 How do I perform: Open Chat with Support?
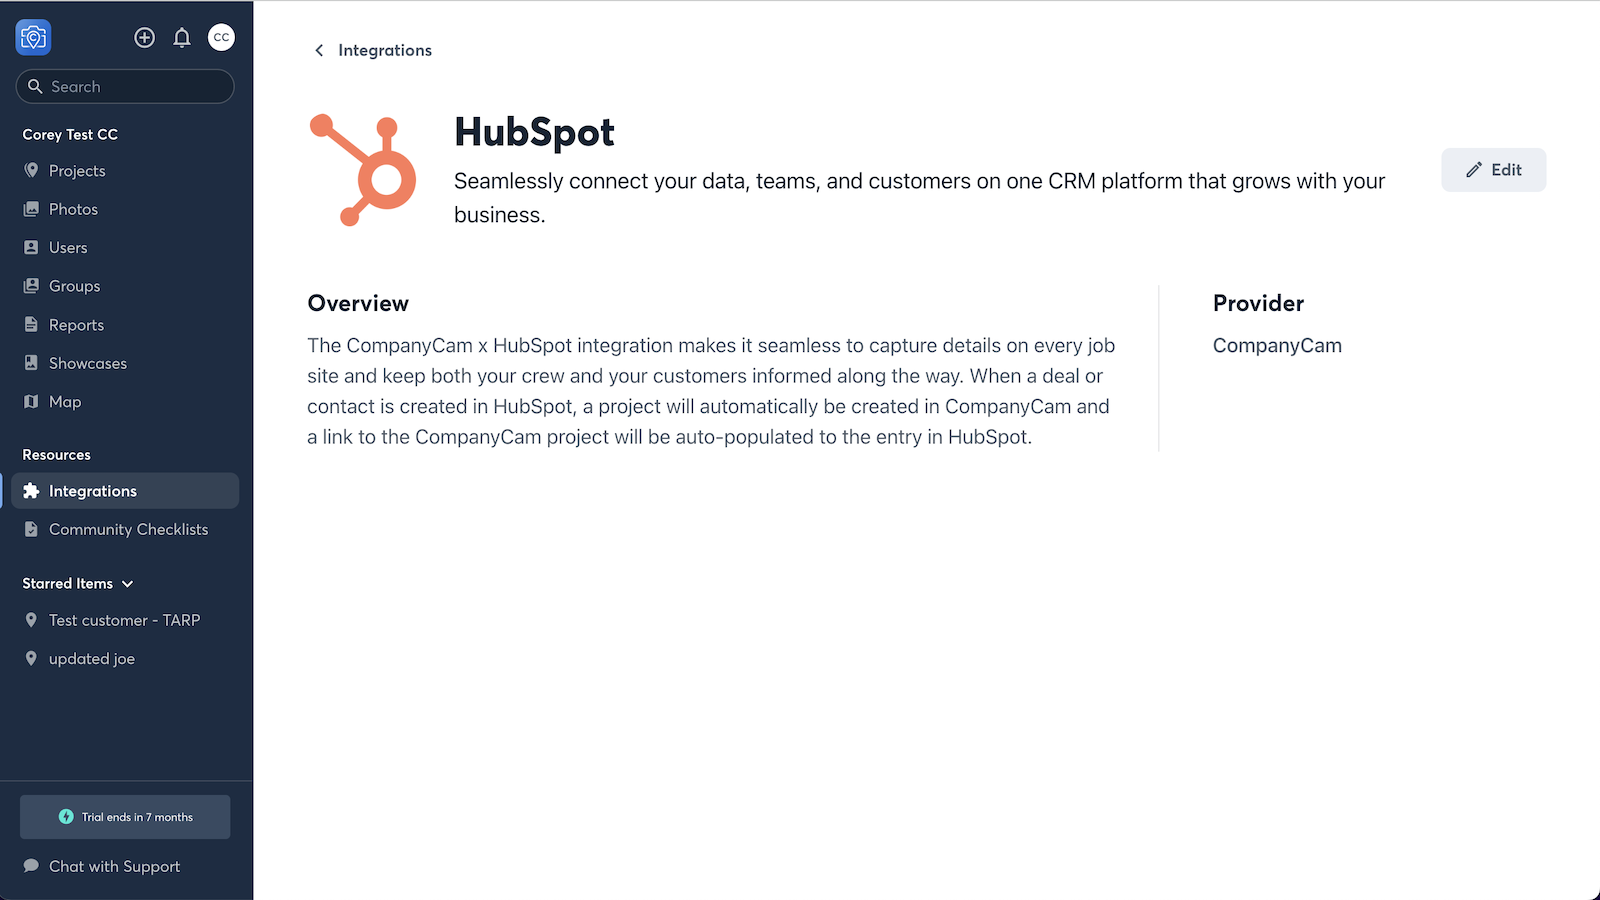point(113,866)
